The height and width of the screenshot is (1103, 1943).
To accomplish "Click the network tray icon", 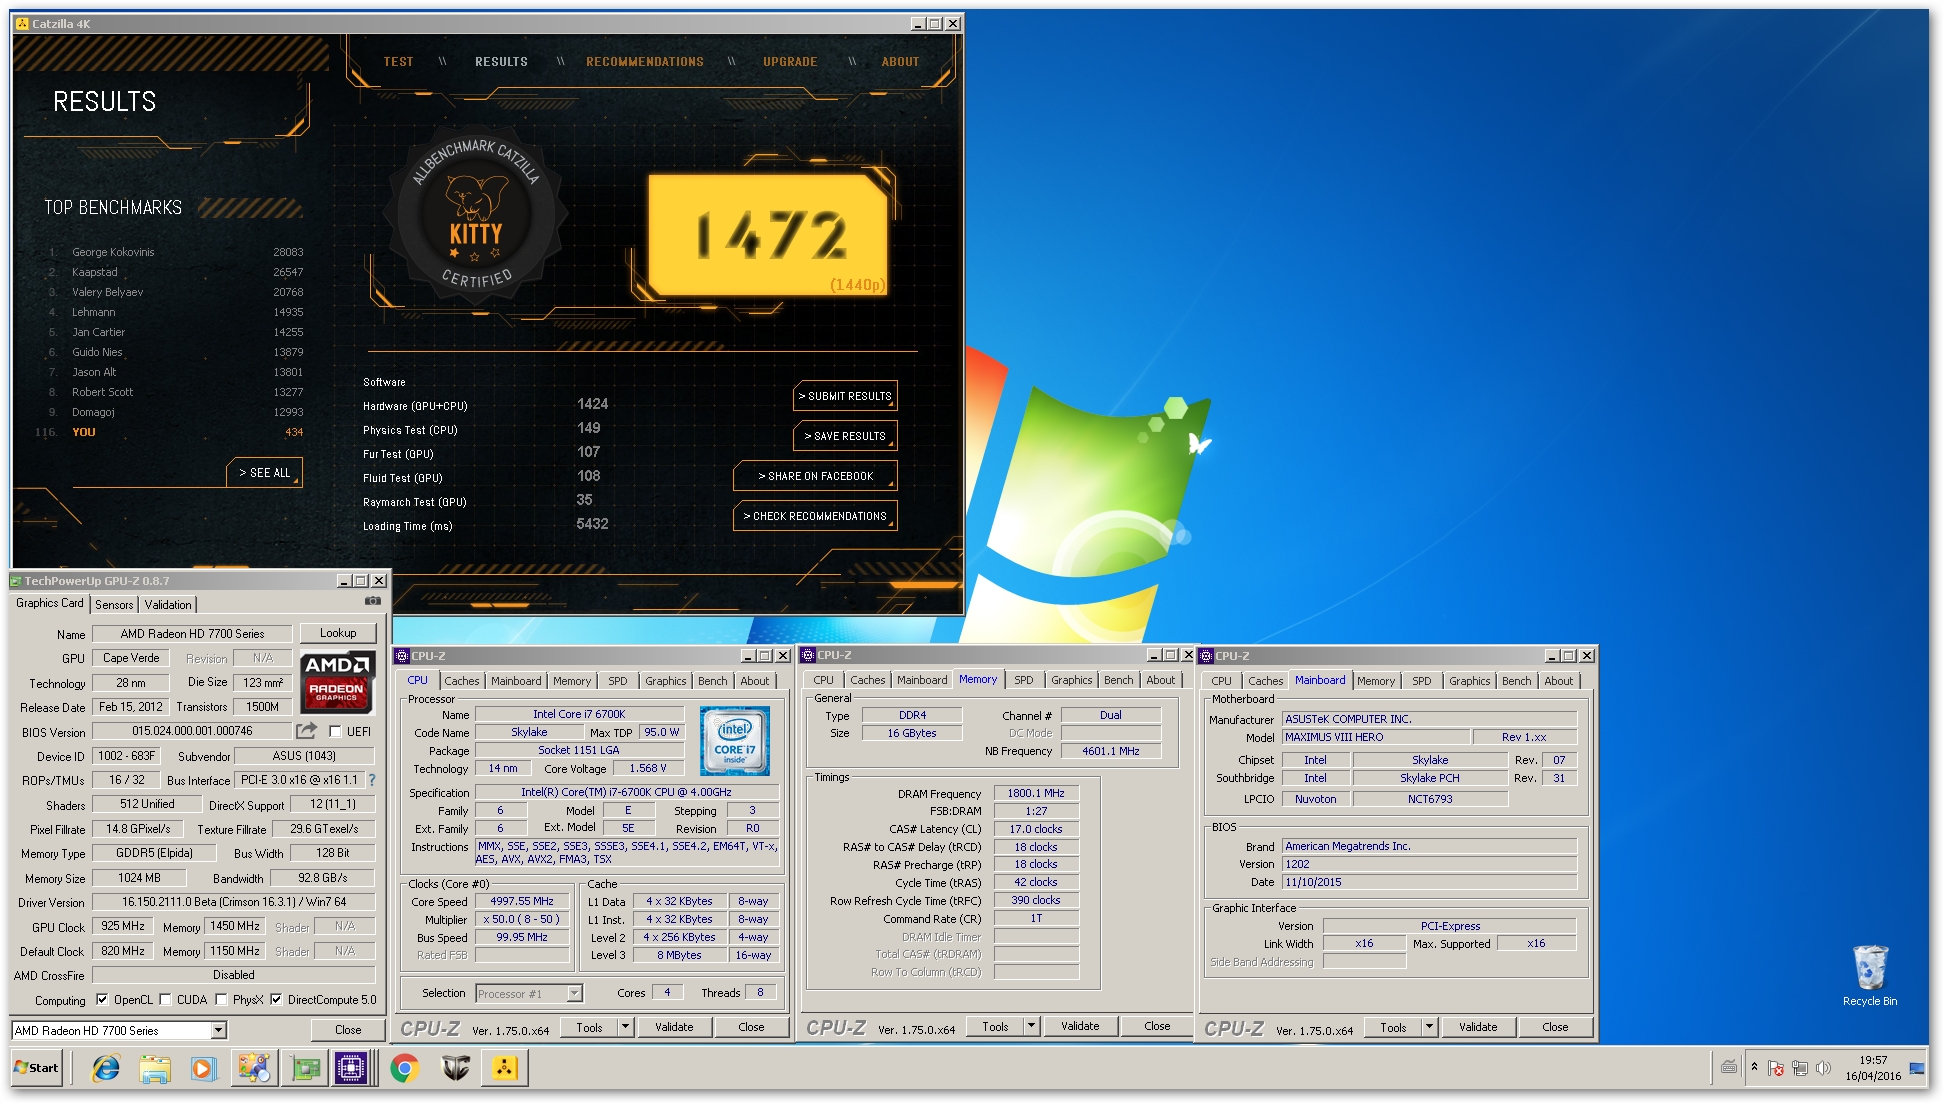I will coord(1800,1068).
